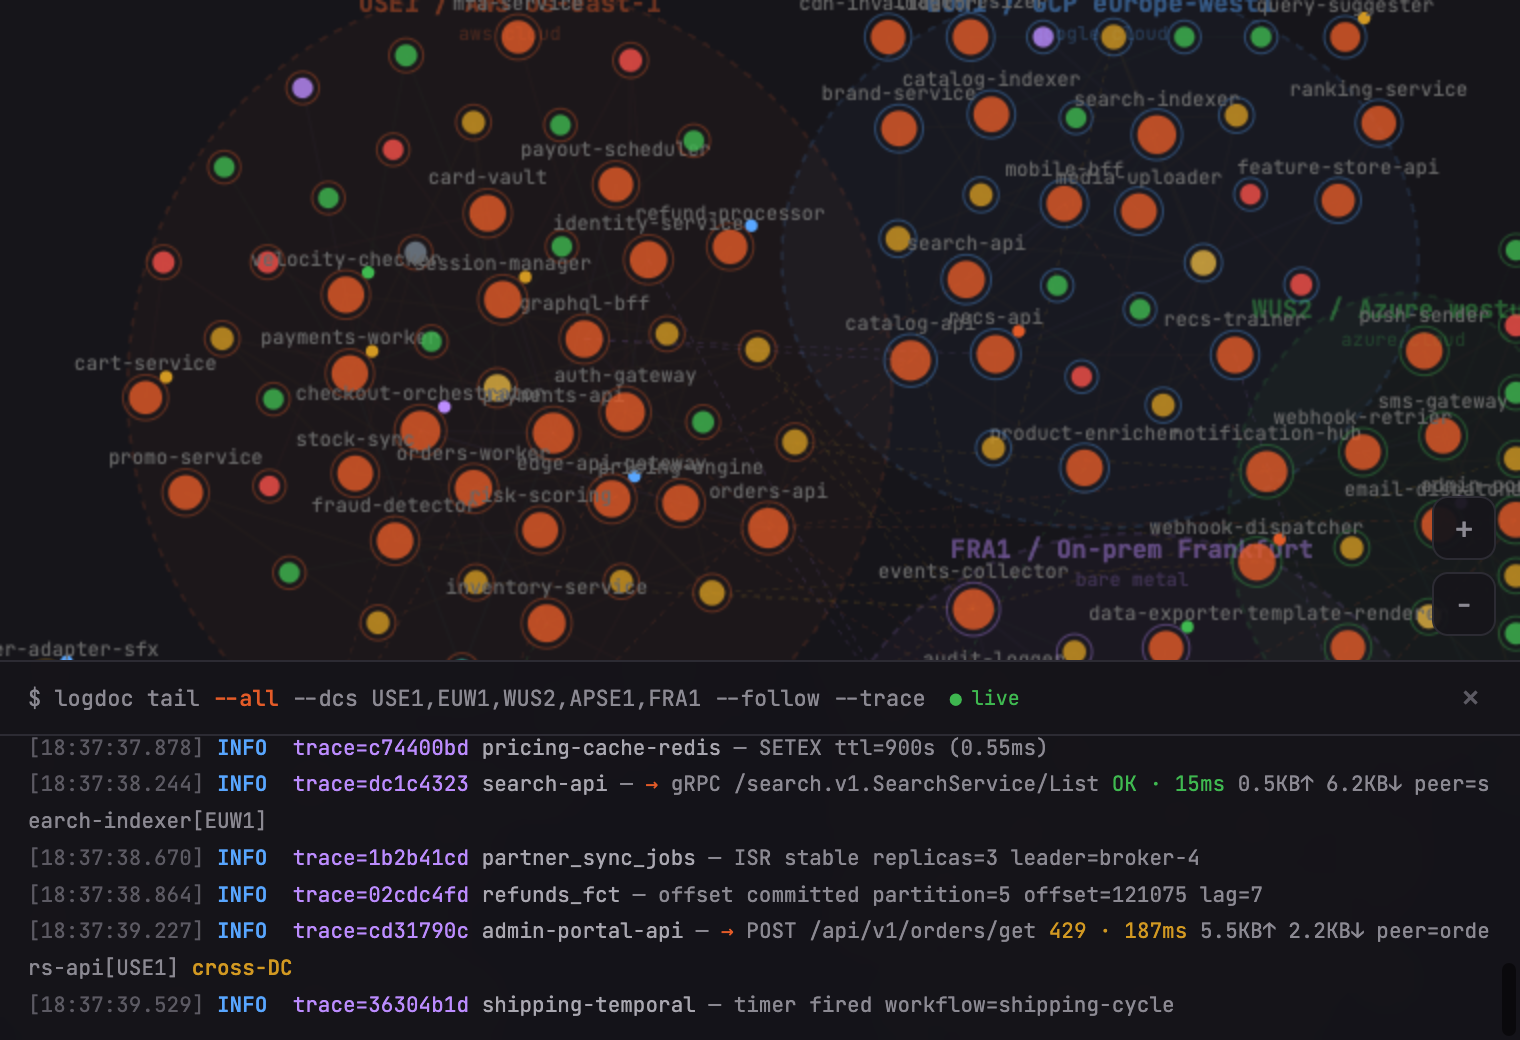Select the inventory-service node
Screen dimensions: 1520x1040
click(546, 623)
